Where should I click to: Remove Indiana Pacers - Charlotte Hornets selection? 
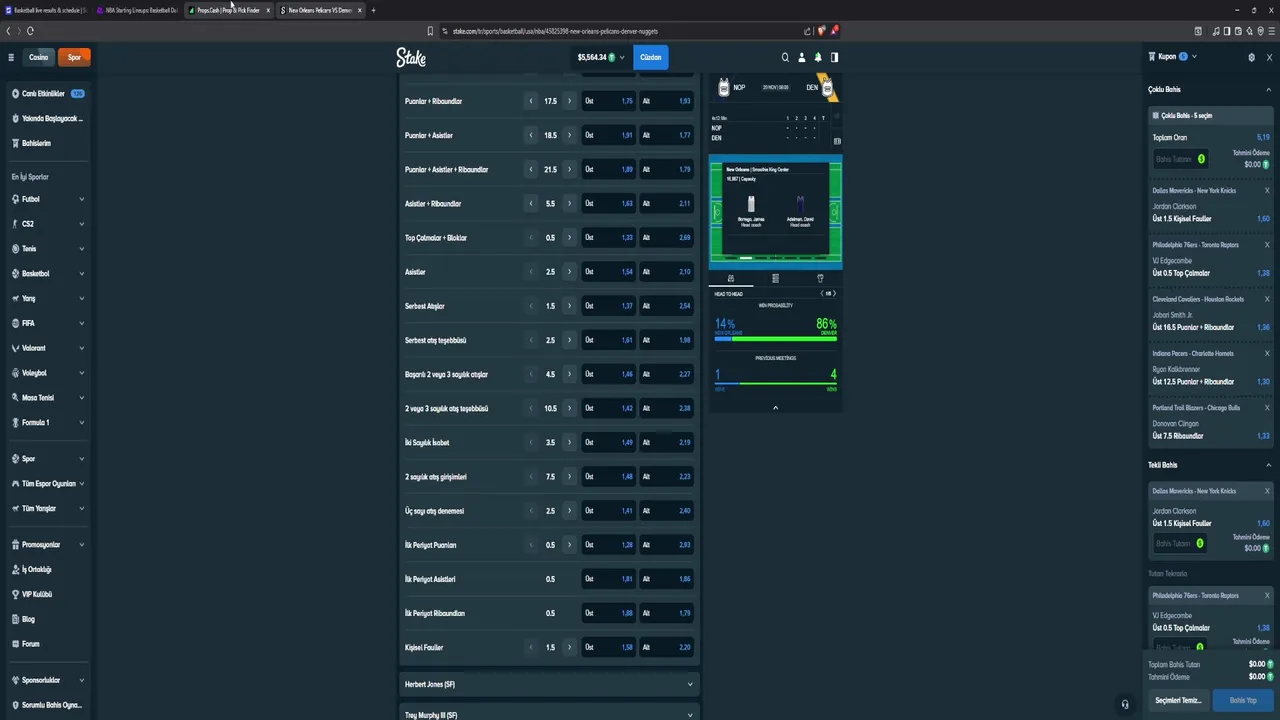1267,353
